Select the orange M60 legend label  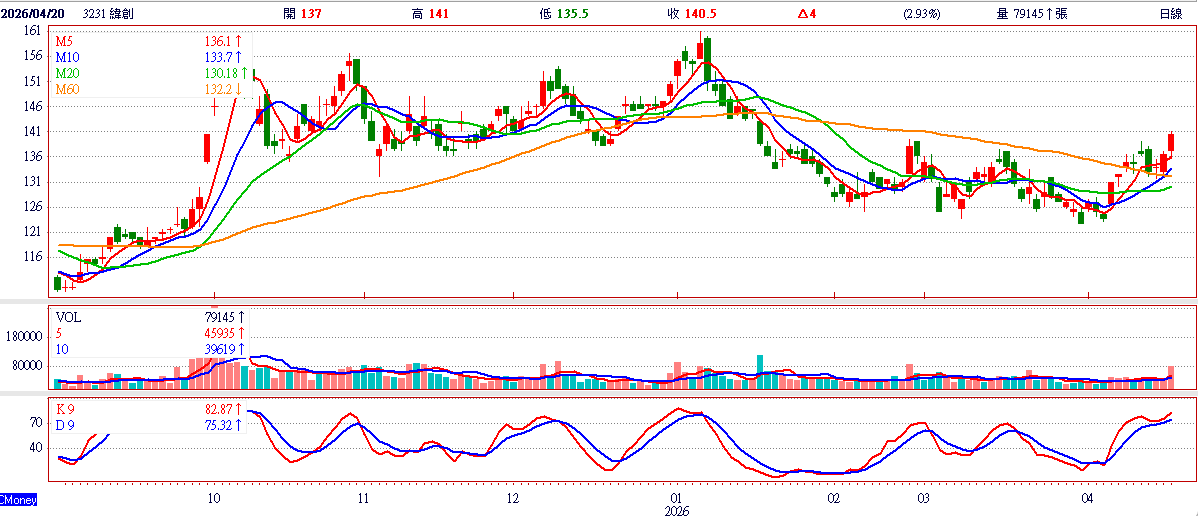tap(67, 90)
